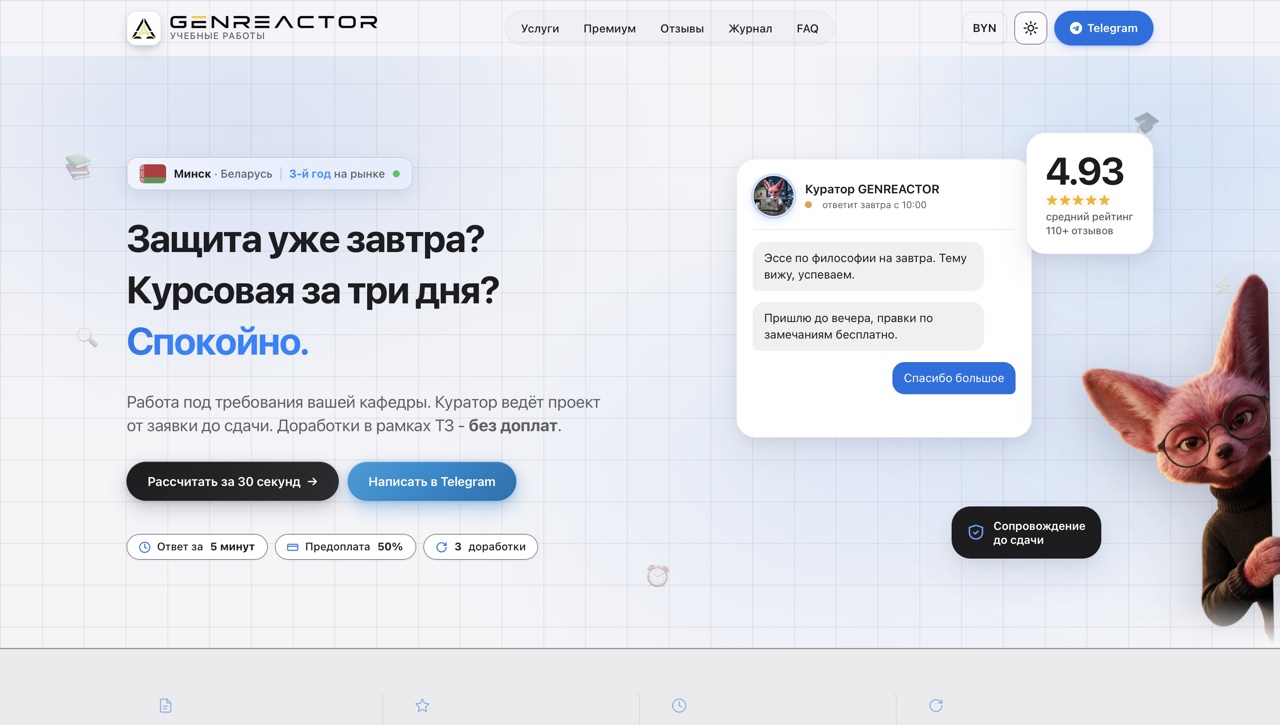The image size is (1280, 725).
Task: Click the Эссе по философии chat message
Action: click(x=868, y=266)
